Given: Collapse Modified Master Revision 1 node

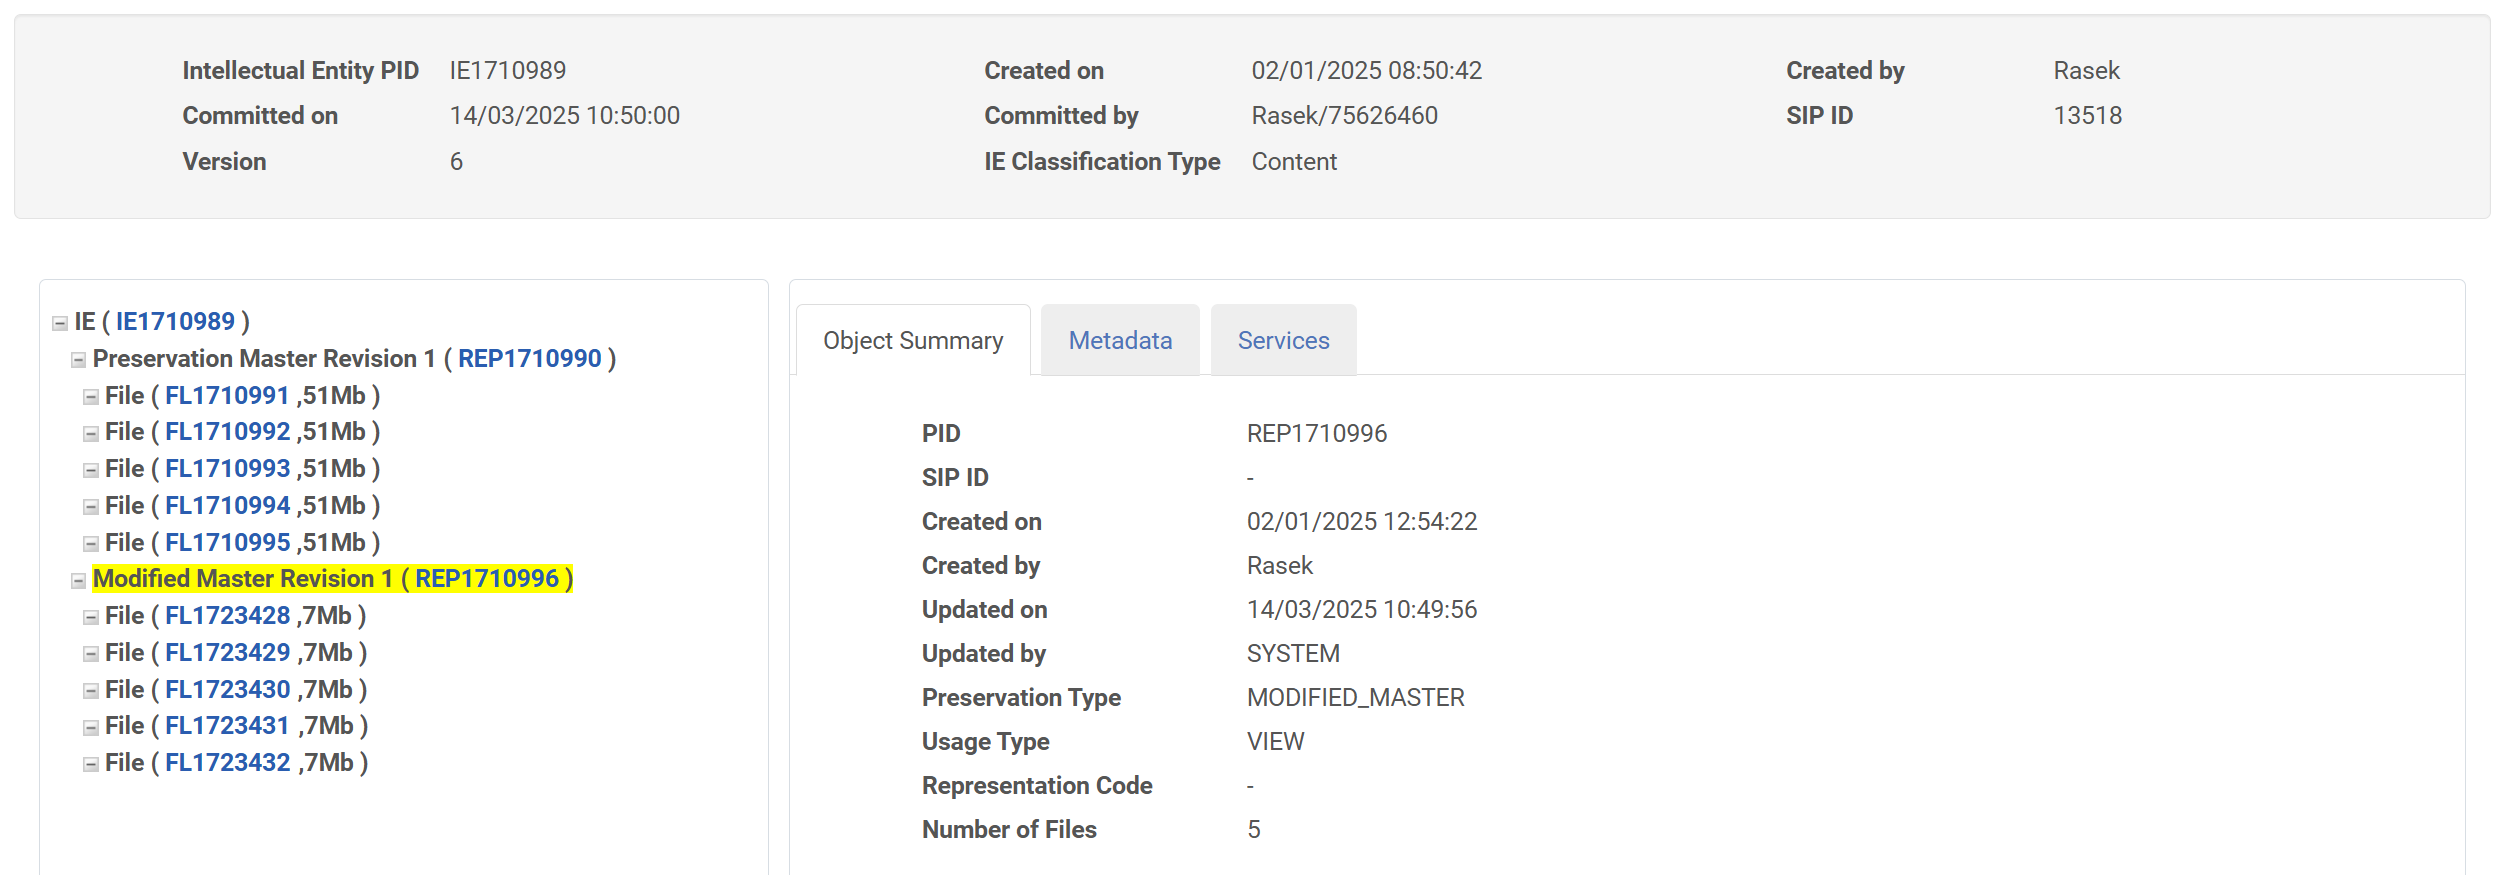Looking at the screenshot, I should 78,580.
